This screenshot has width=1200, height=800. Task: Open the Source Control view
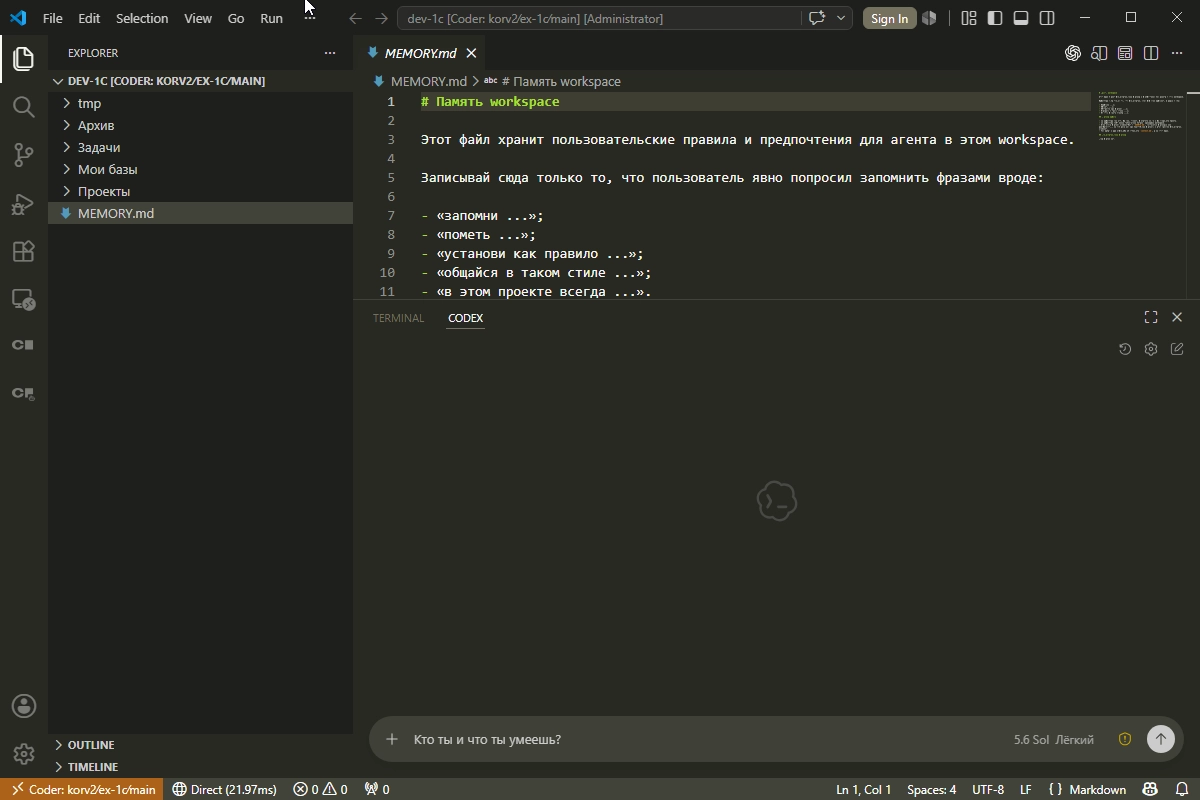click(24, 155)
